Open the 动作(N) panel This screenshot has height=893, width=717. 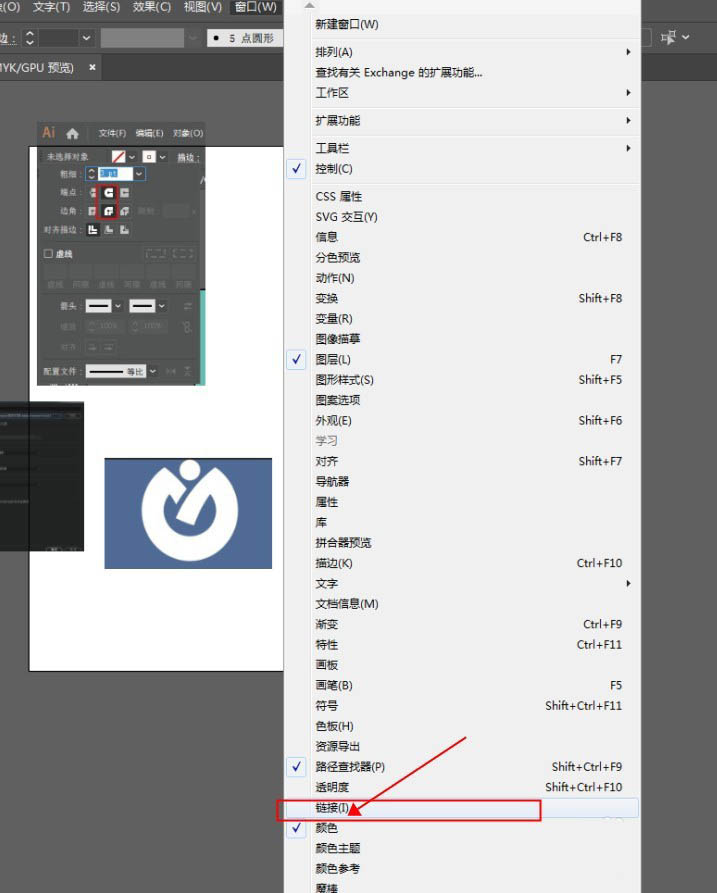click(x=462, y=278)
